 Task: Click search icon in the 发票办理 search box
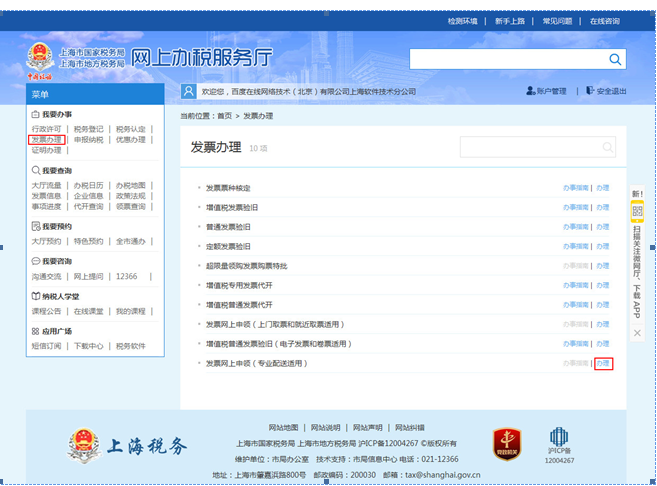point(606,147)
